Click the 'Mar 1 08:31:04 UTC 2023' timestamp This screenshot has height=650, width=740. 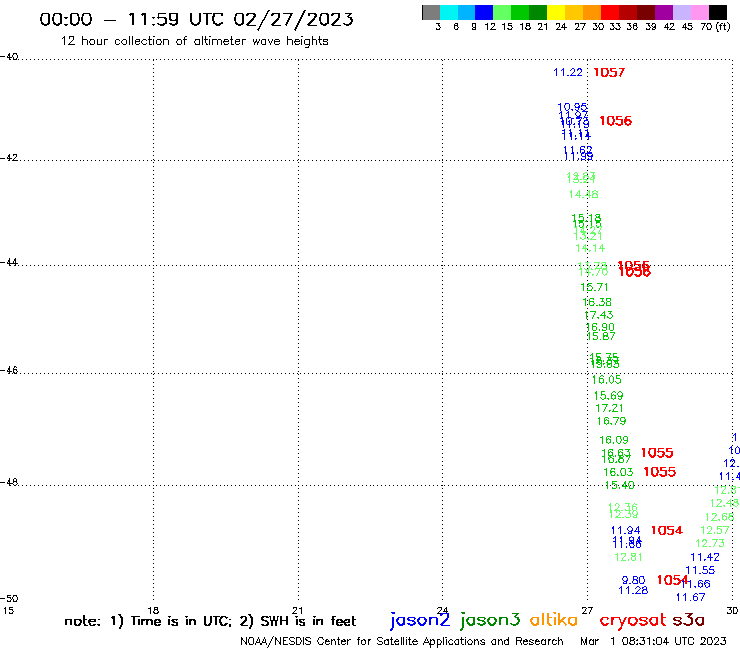653,641
